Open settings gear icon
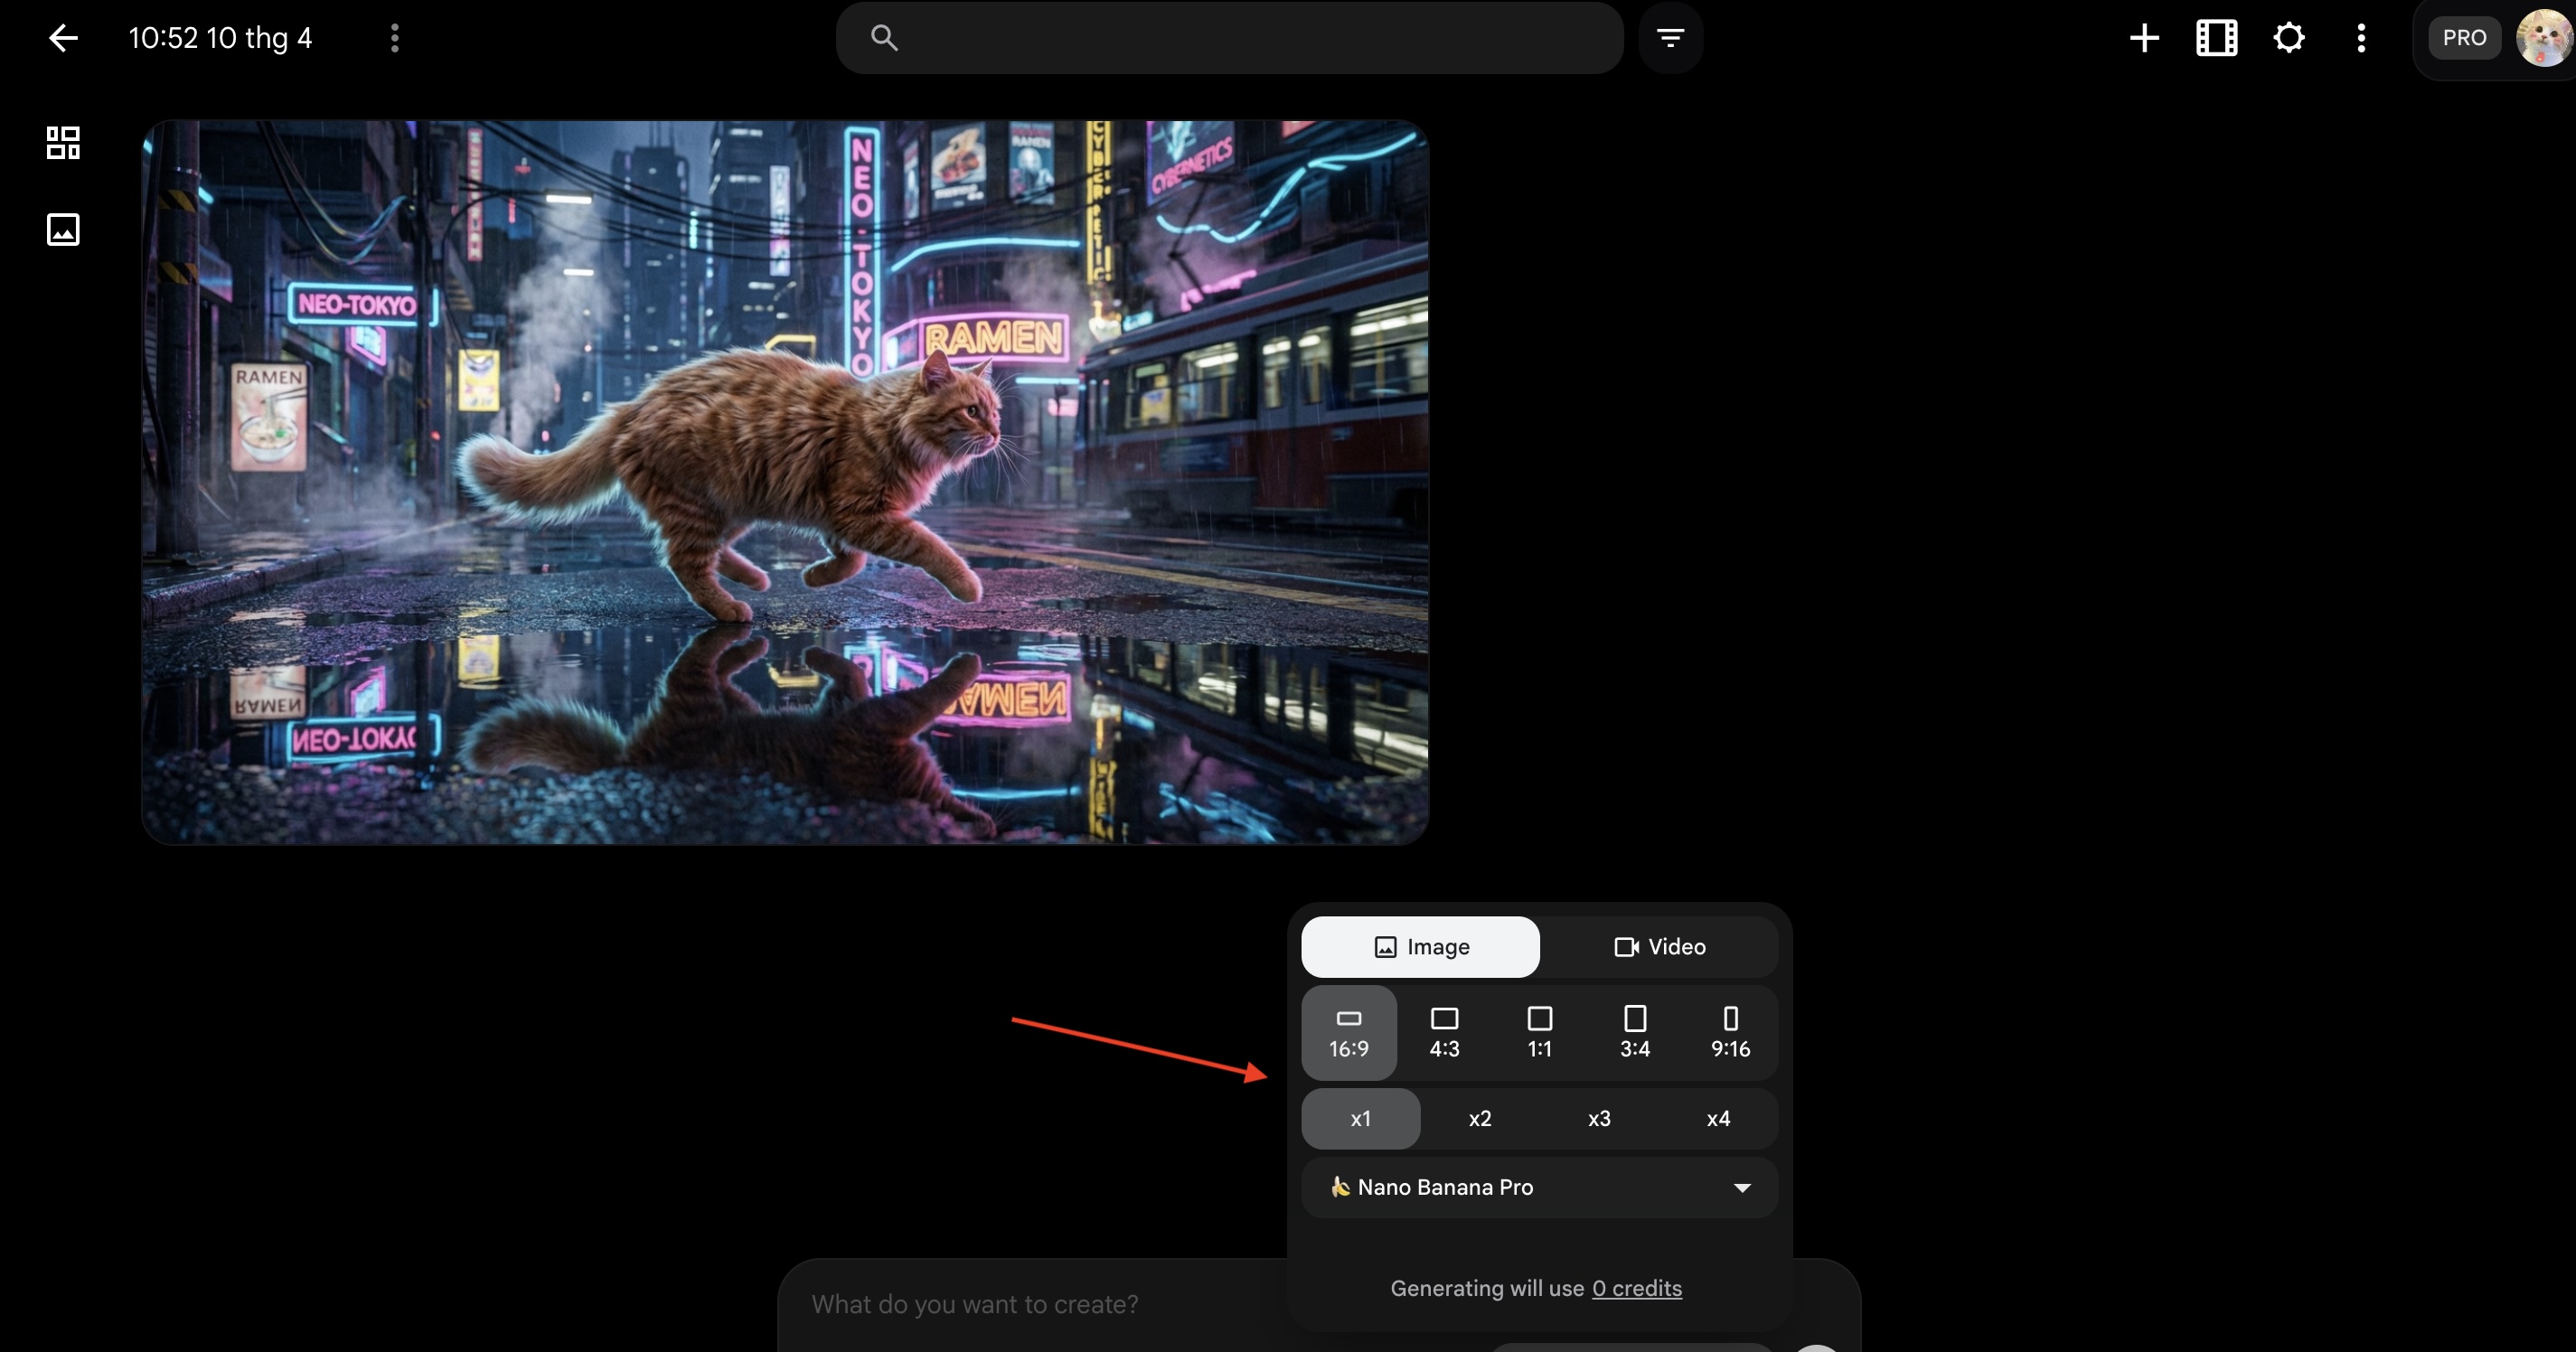 [x=2289, y=38]
